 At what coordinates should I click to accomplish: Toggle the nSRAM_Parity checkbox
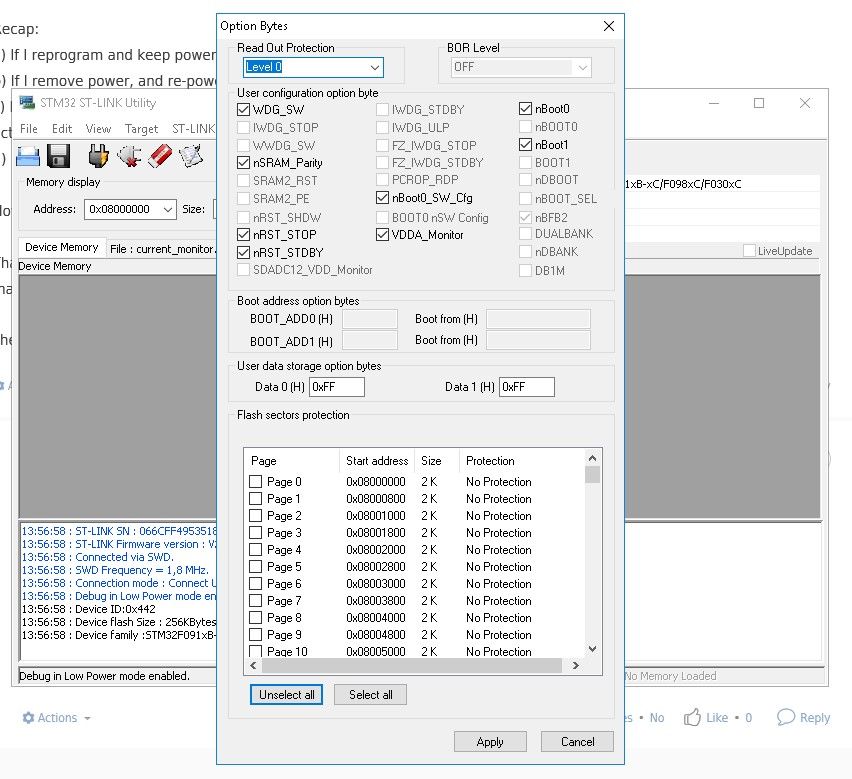(243, 162)
